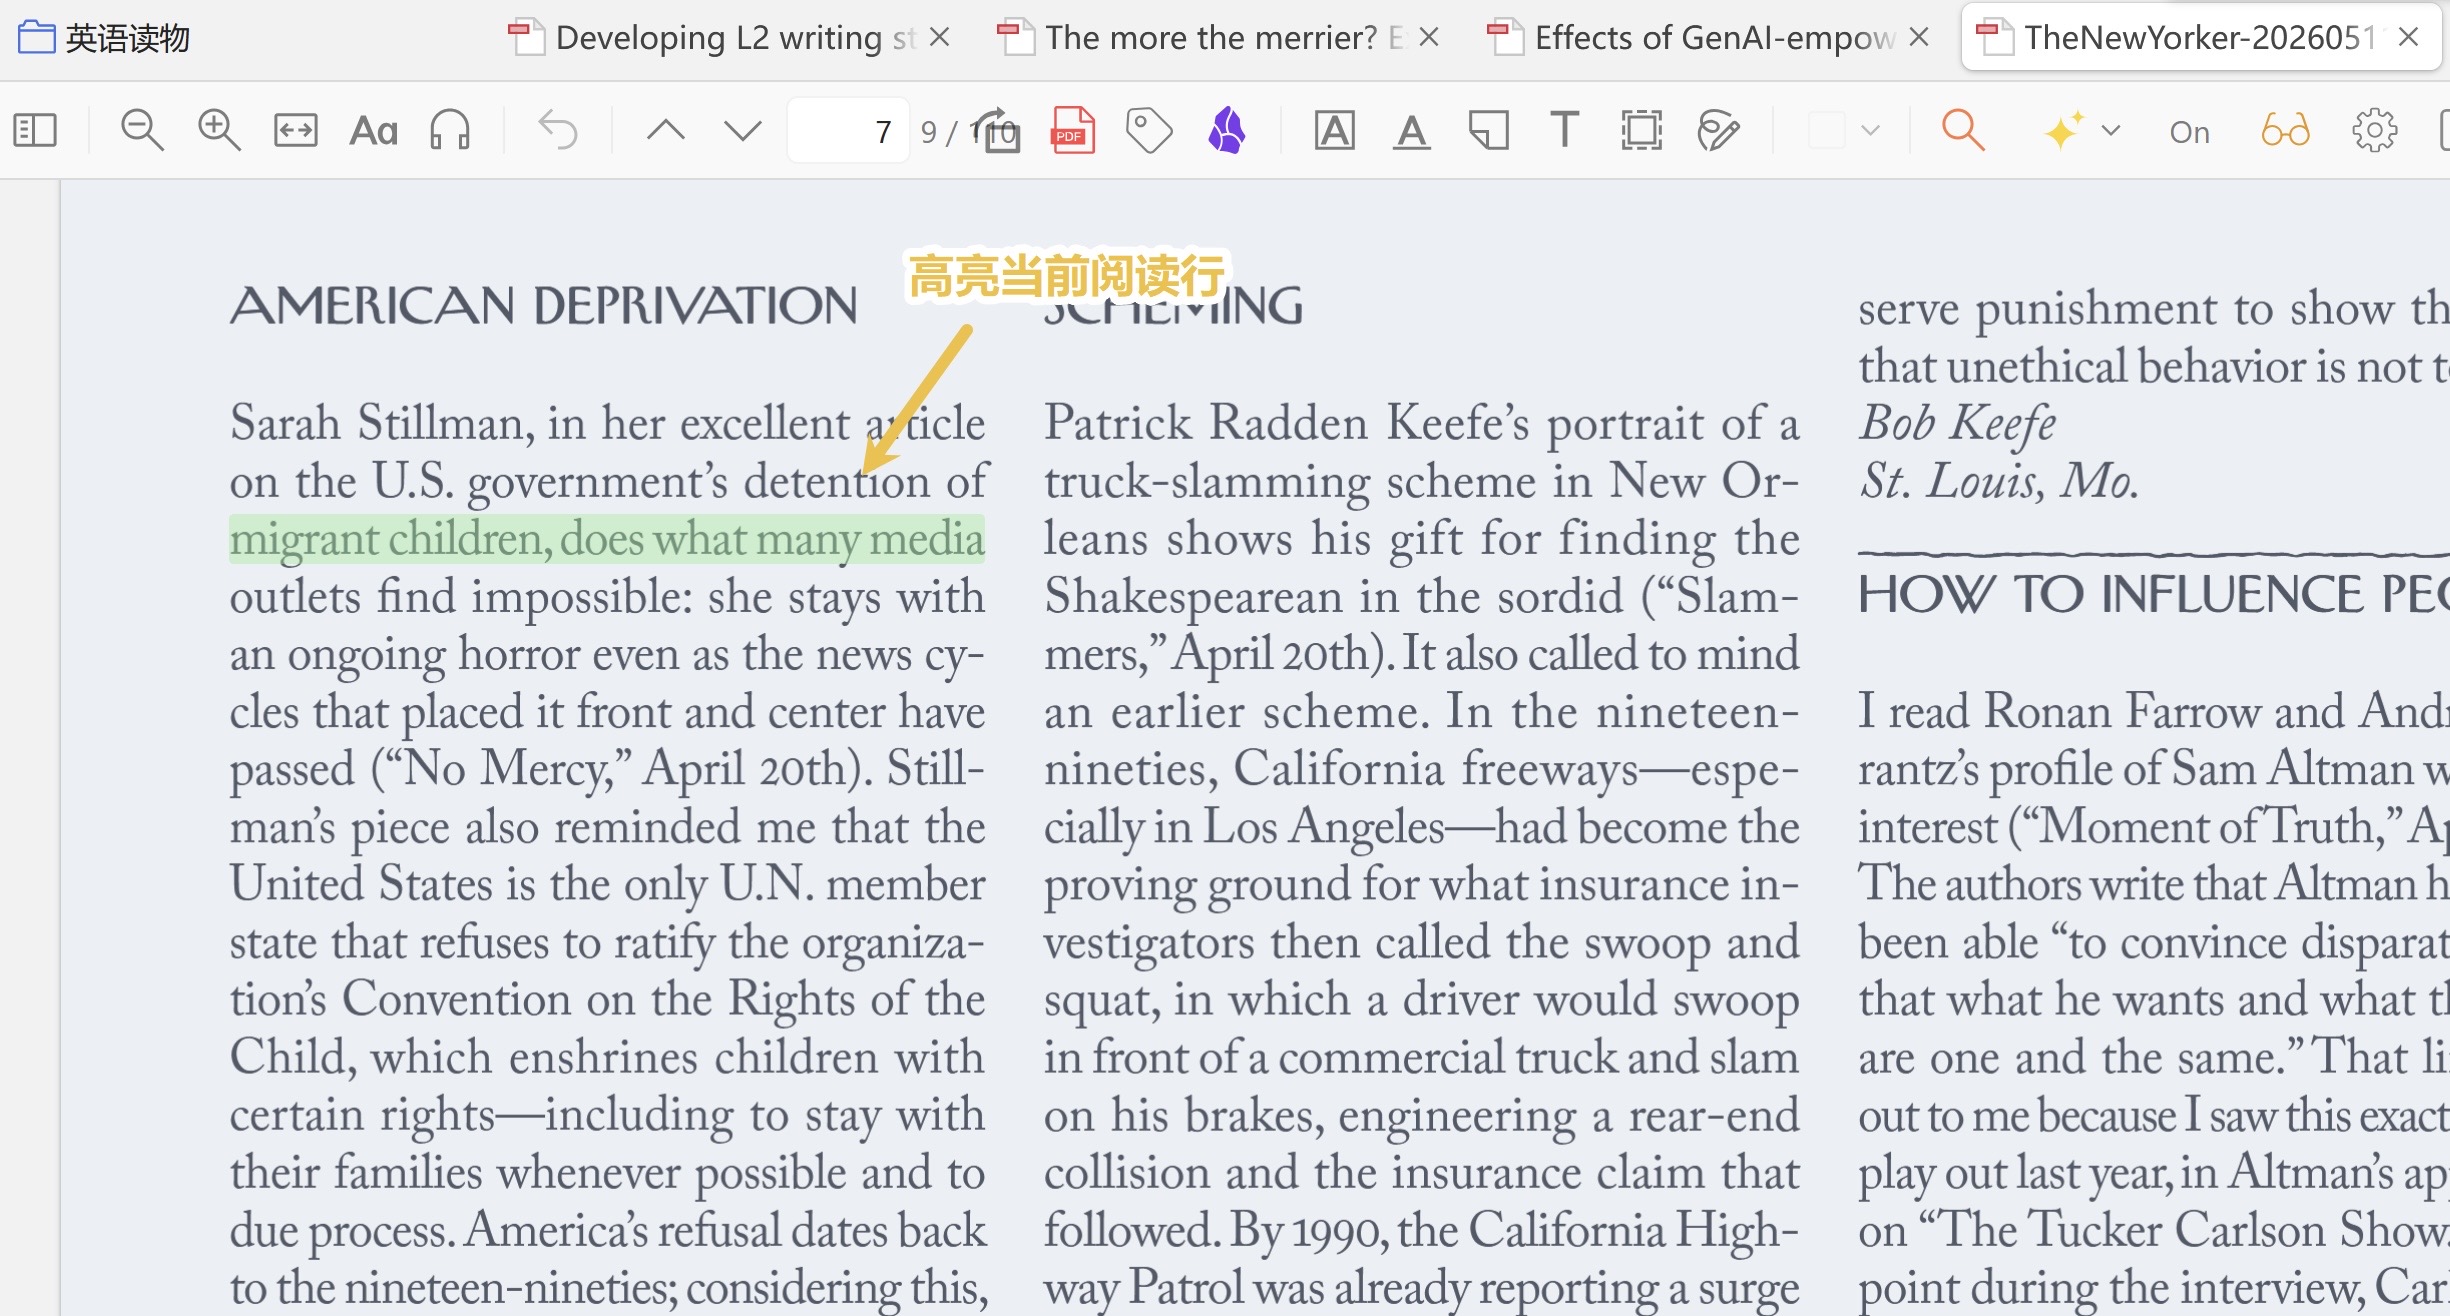Select the underline text tool
The height and width of the screenshot is (1316, 2450).
[x=1411, y=130]
